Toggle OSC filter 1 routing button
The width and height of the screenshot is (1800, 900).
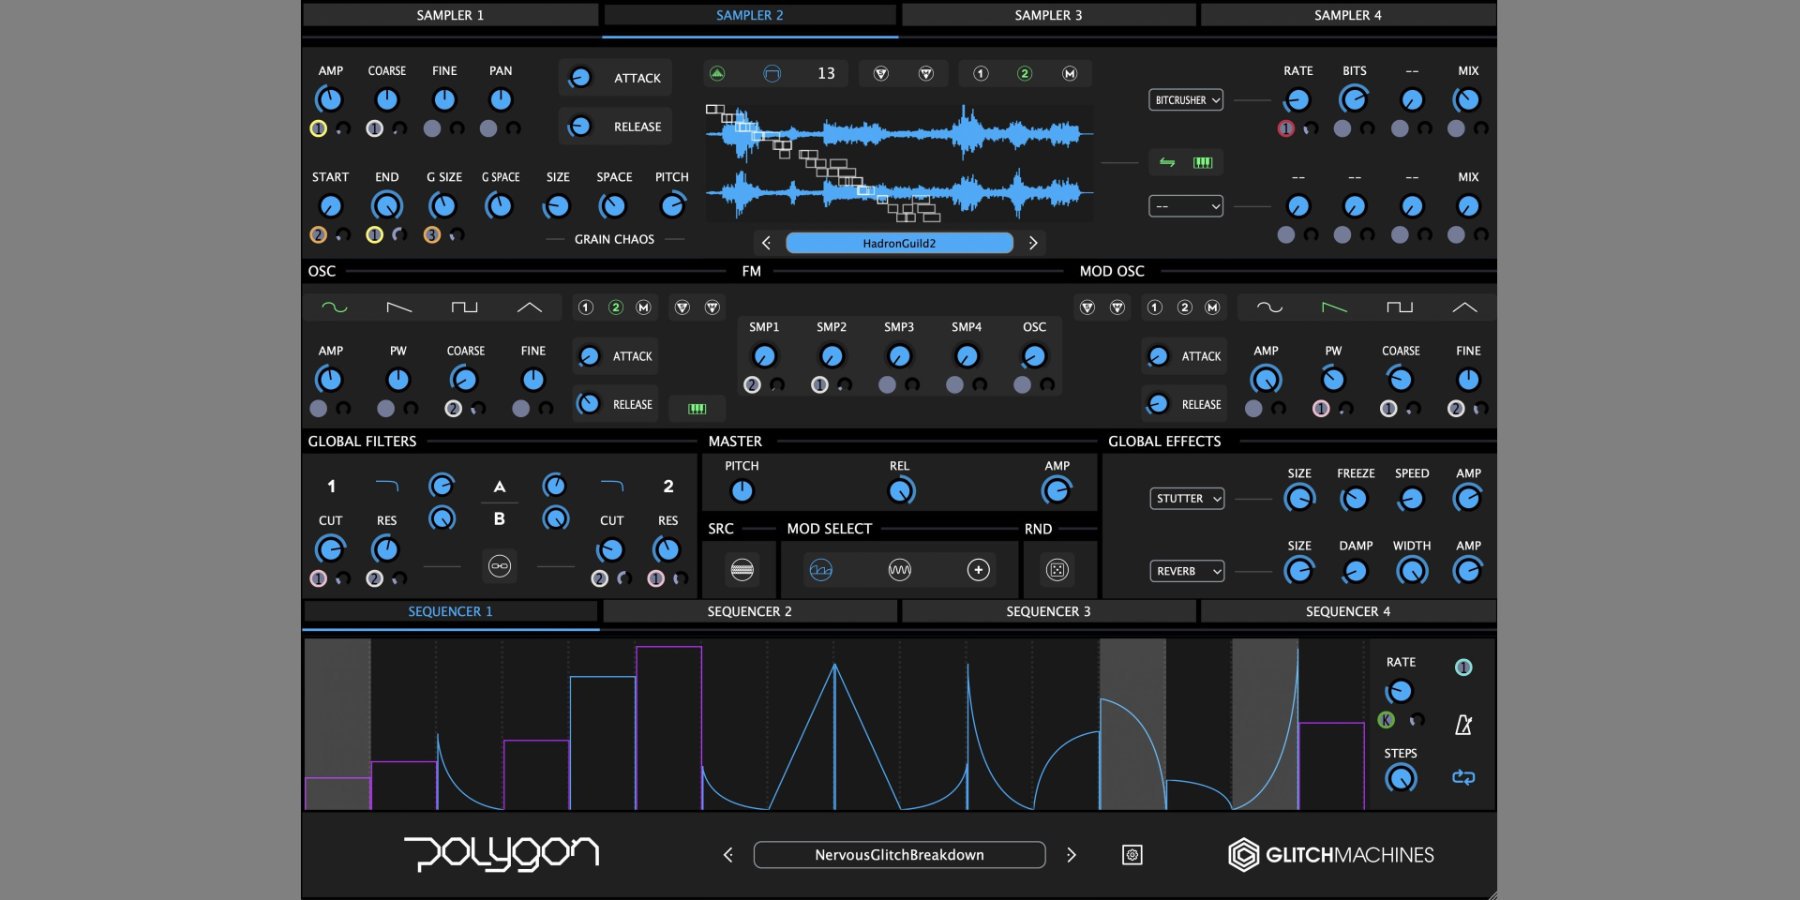tap(586, 307)
